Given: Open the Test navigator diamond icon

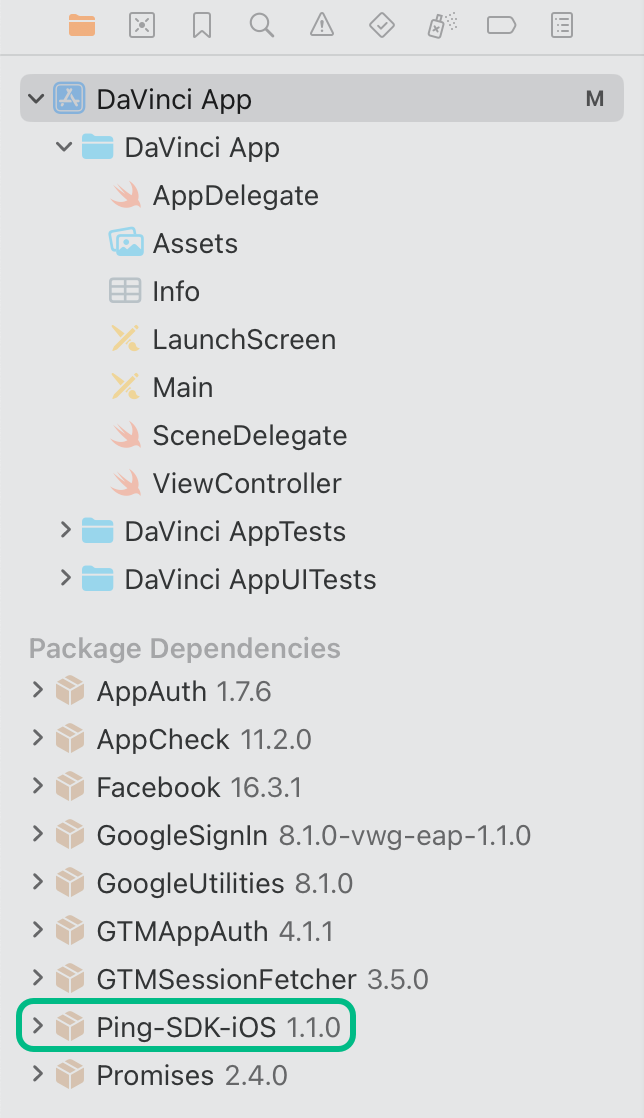Looking at the screenshot, I should pyautogui.click(x=381, y=26).
